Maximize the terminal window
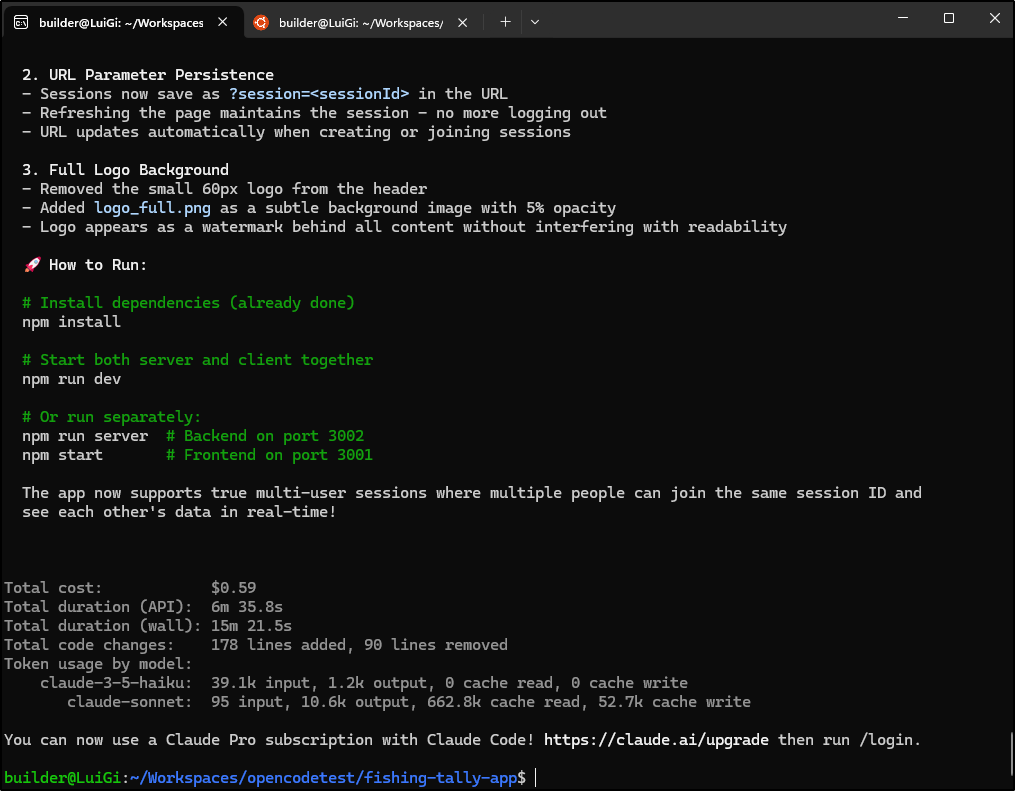Image resolution: width=1015 pixels, height=791 pixels. click(x=949, y=18)
